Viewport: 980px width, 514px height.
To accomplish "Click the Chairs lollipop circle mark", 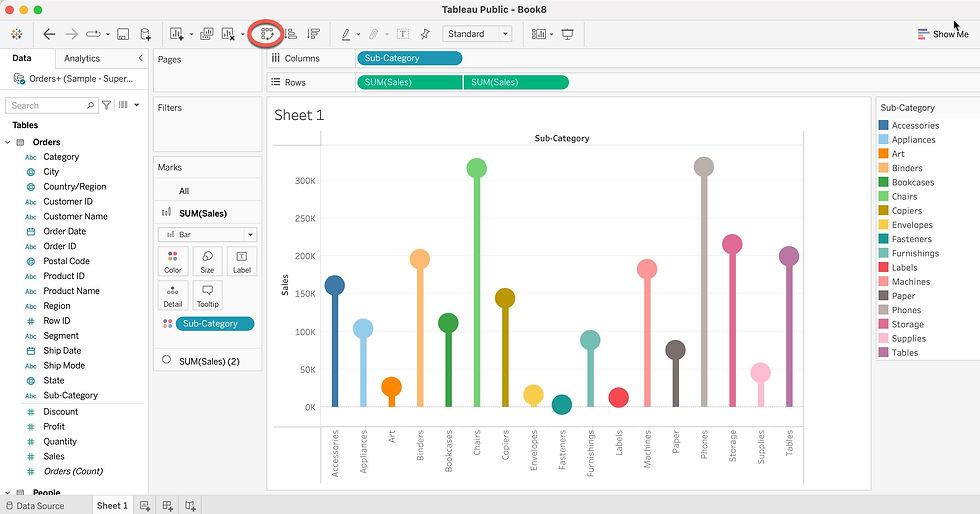I will (x=476, y=168).
